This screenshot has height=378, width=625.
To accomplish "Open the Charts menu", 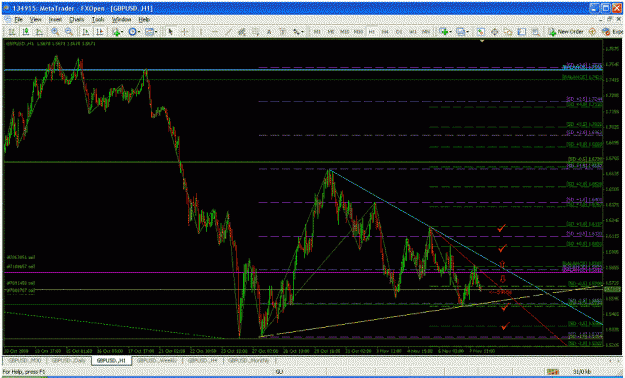I will (77, 20).
